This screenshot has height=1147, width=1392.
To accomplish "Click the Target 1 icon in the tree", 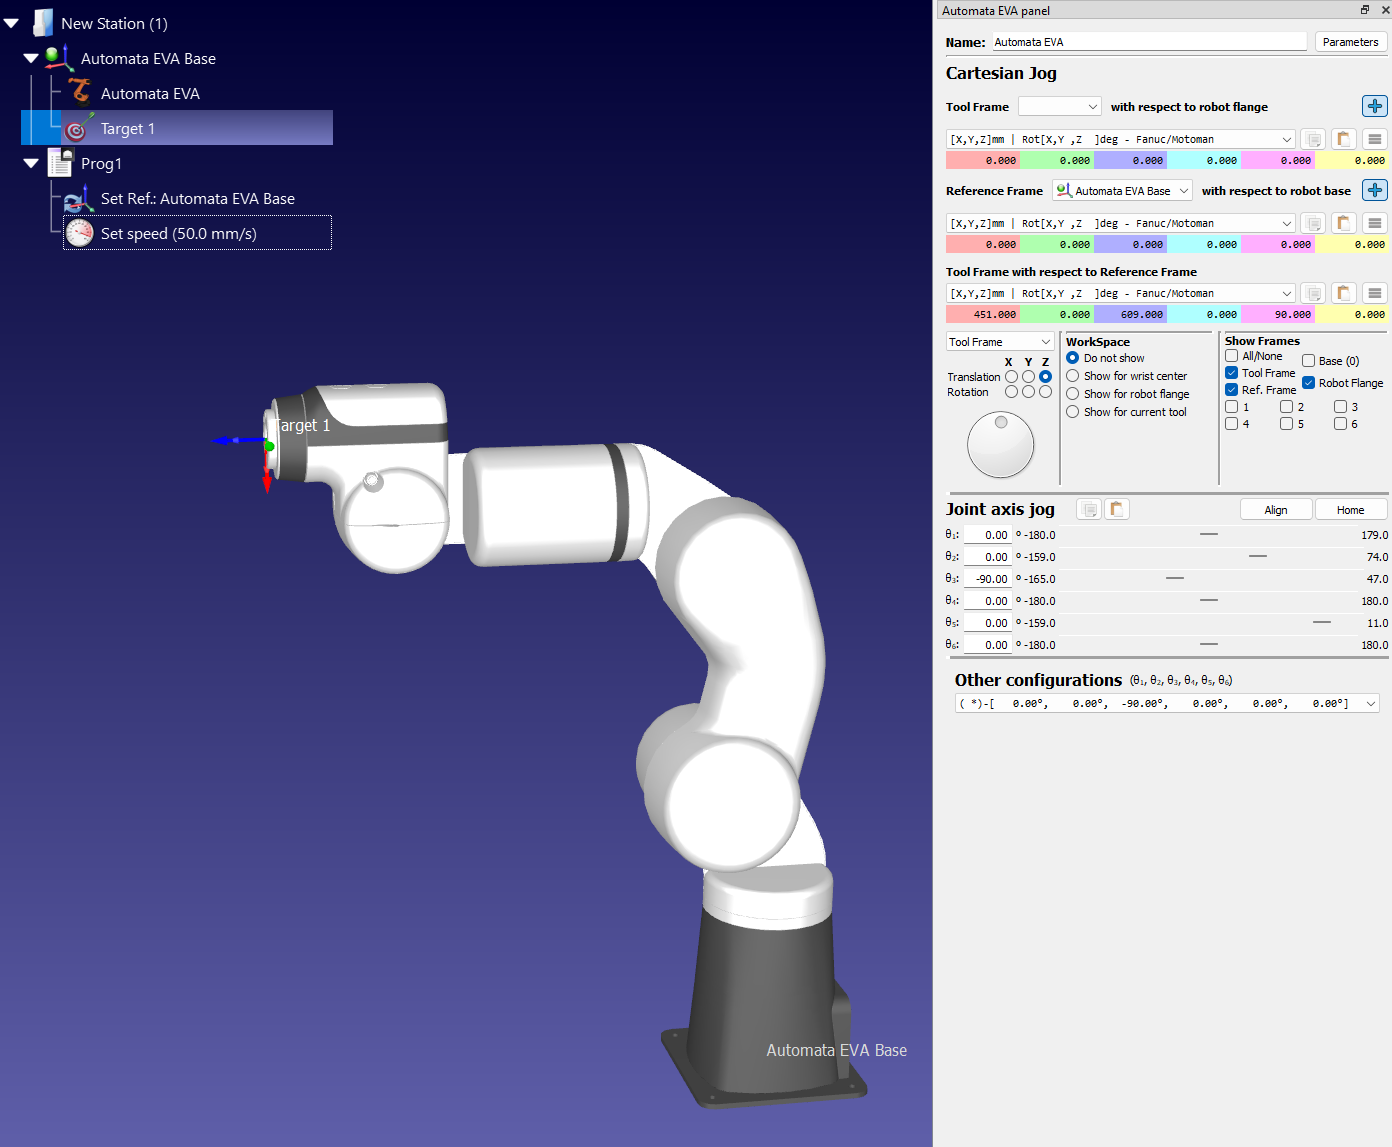I will pyautogui.click(x=77, y=129).
